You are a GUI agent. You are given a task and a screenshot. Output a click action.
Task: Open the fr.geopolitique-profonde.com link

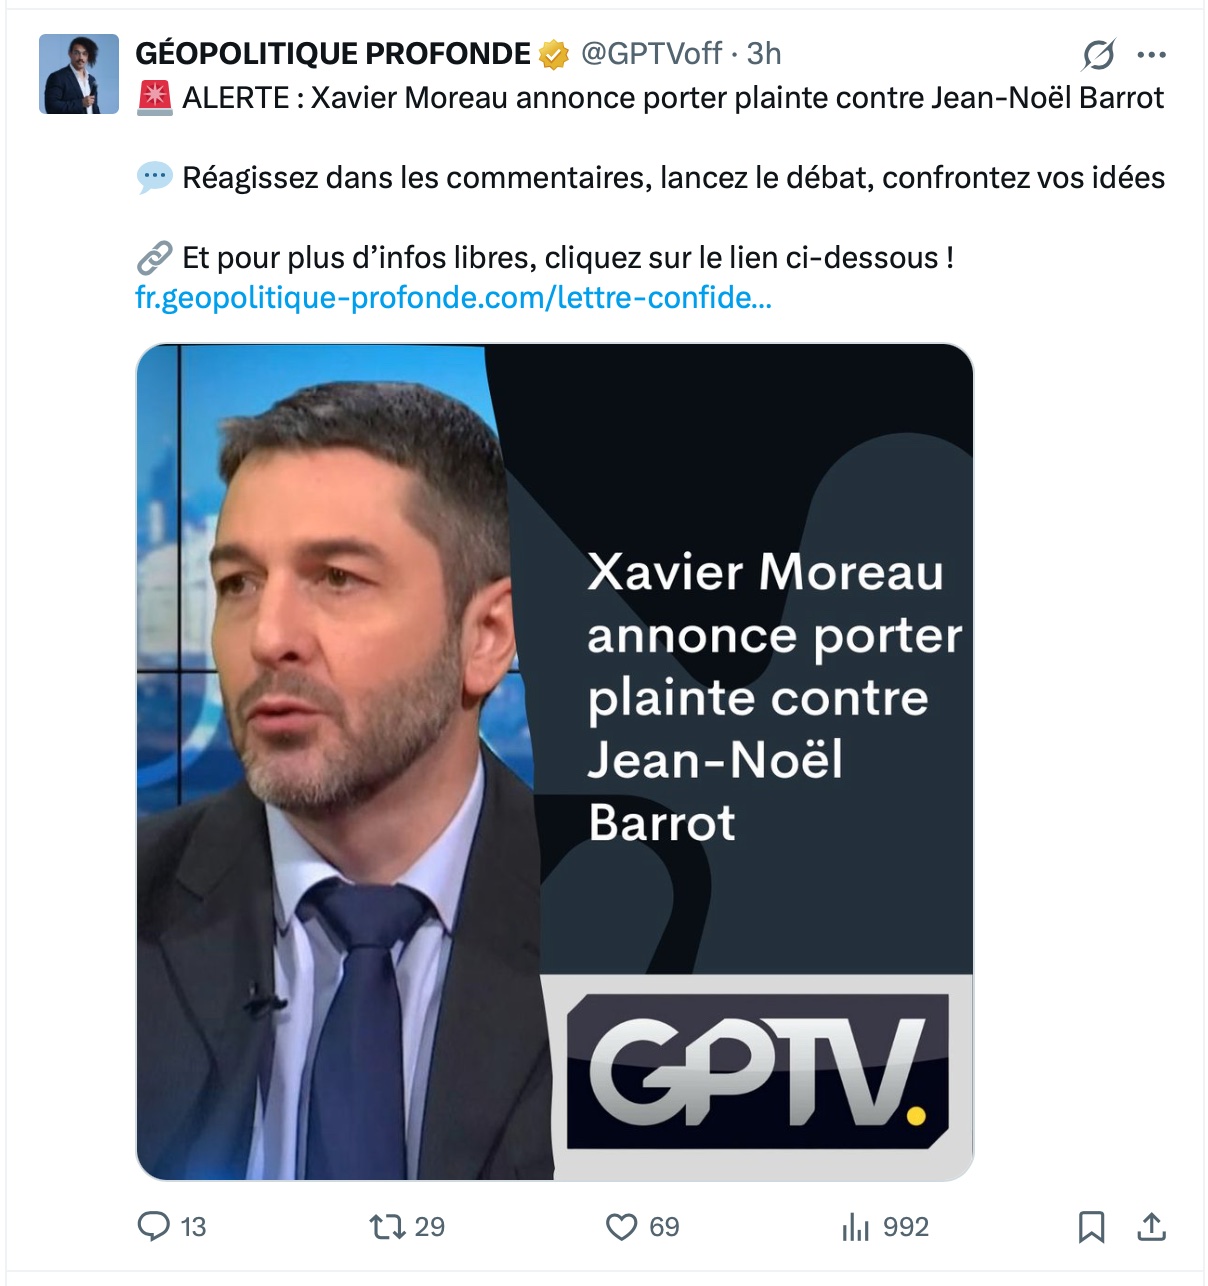click(453, 298)
